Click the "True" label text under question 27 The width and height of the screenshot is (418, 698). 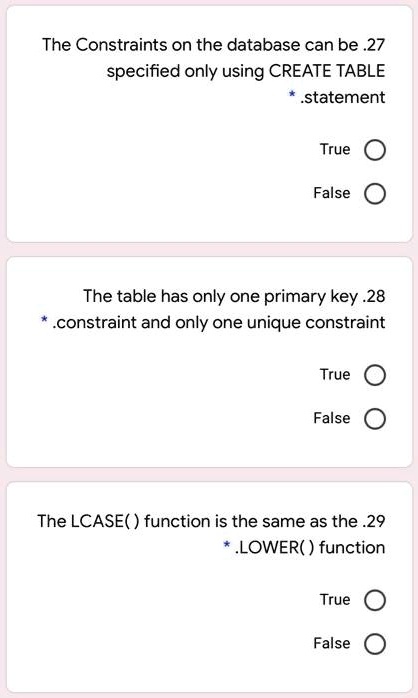pos(335,149)
